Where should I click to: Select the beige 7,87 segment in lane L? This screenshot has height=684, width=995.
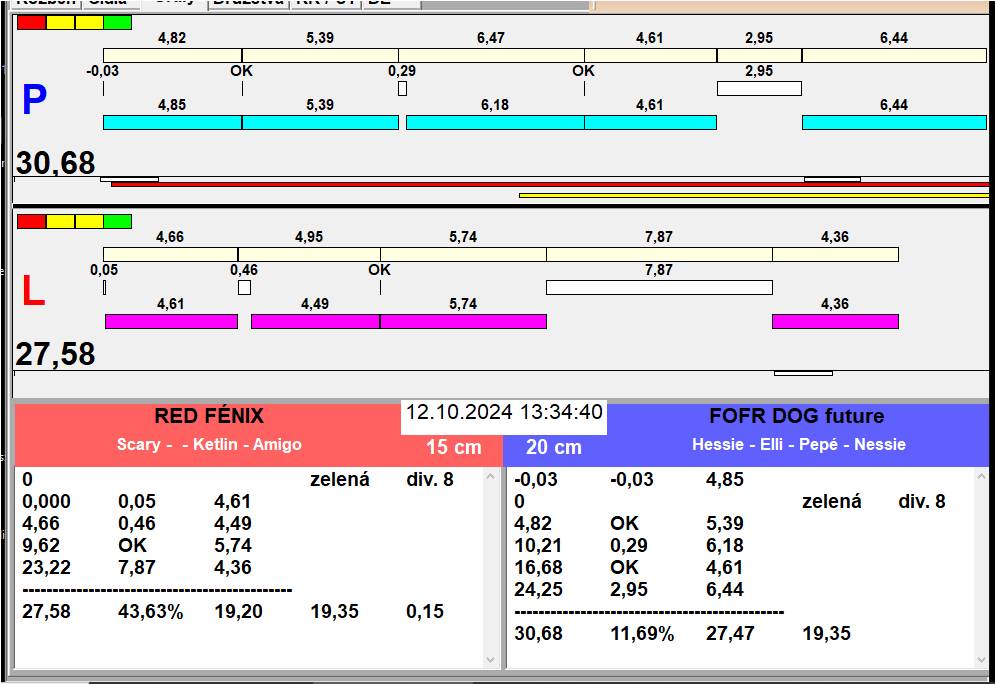pos(659,254)
